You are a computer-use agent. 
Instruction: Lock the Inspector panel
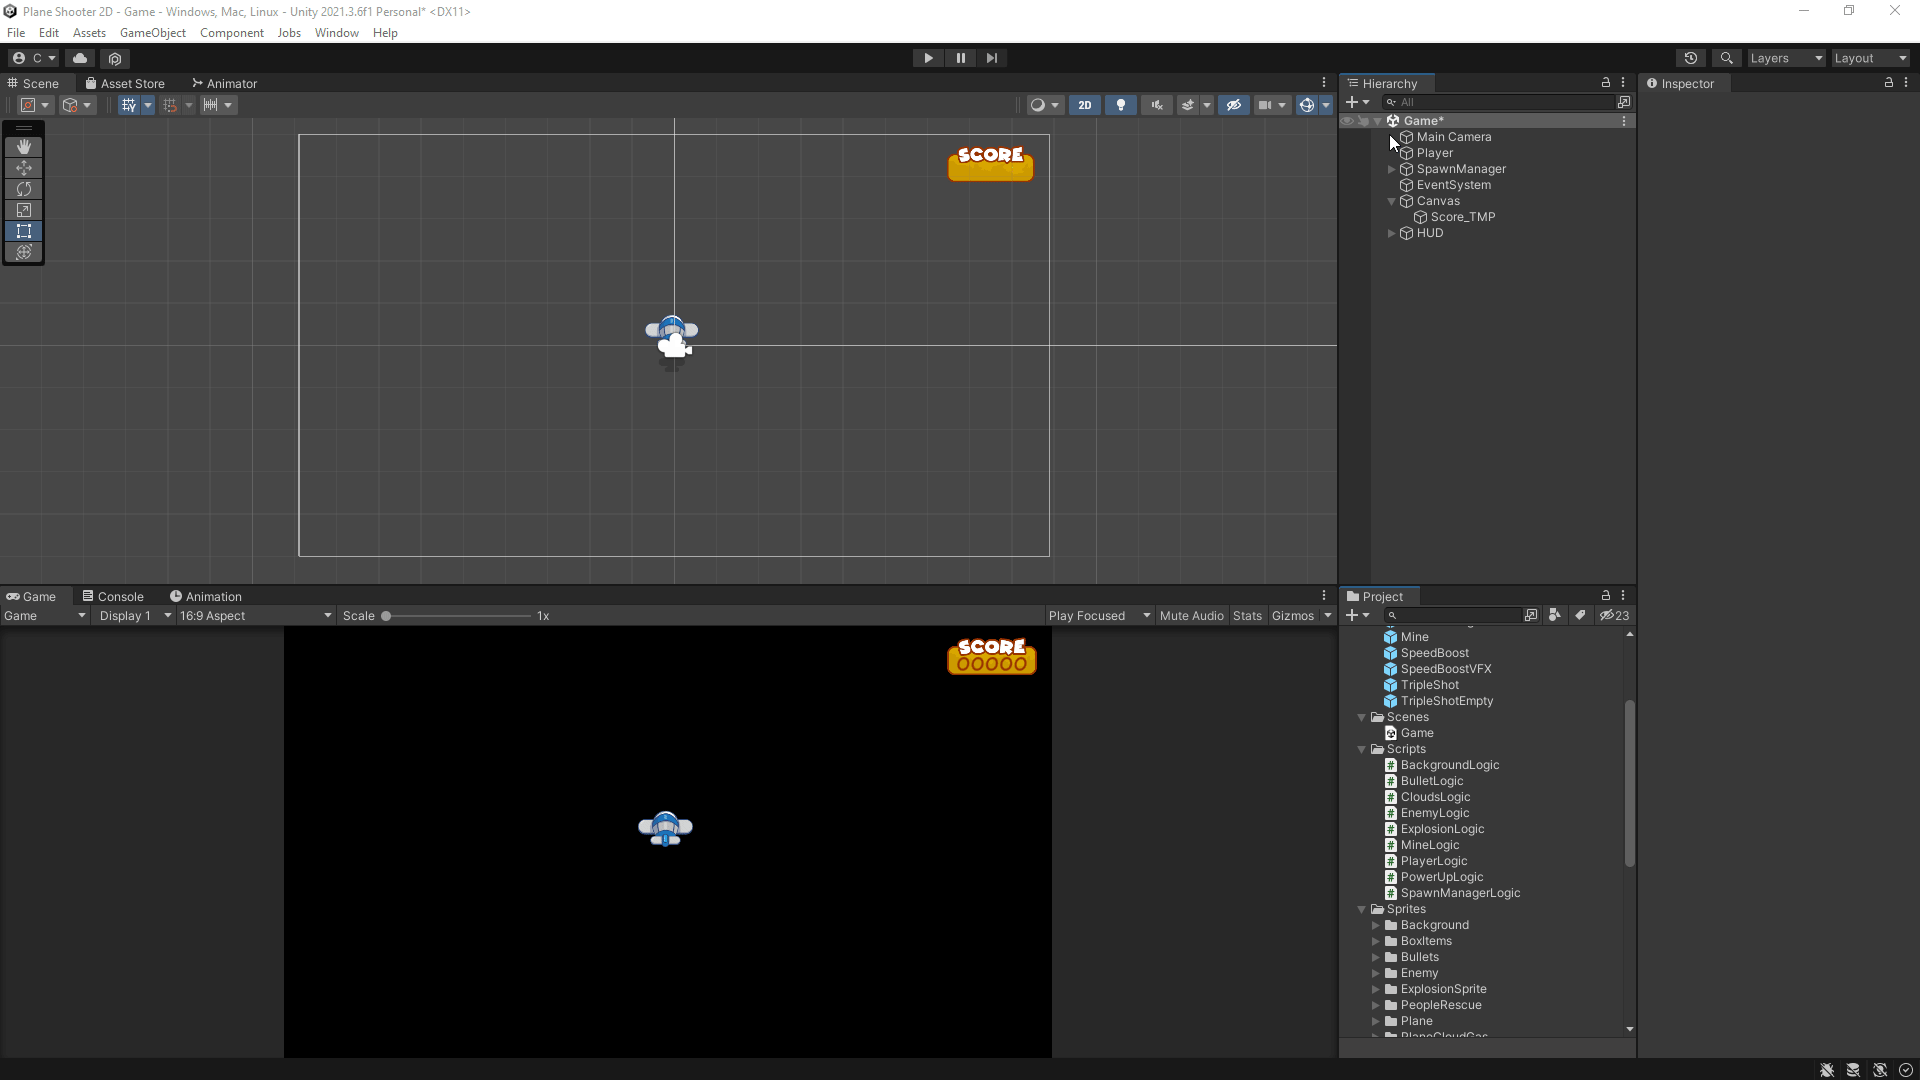pos(1889,83)
